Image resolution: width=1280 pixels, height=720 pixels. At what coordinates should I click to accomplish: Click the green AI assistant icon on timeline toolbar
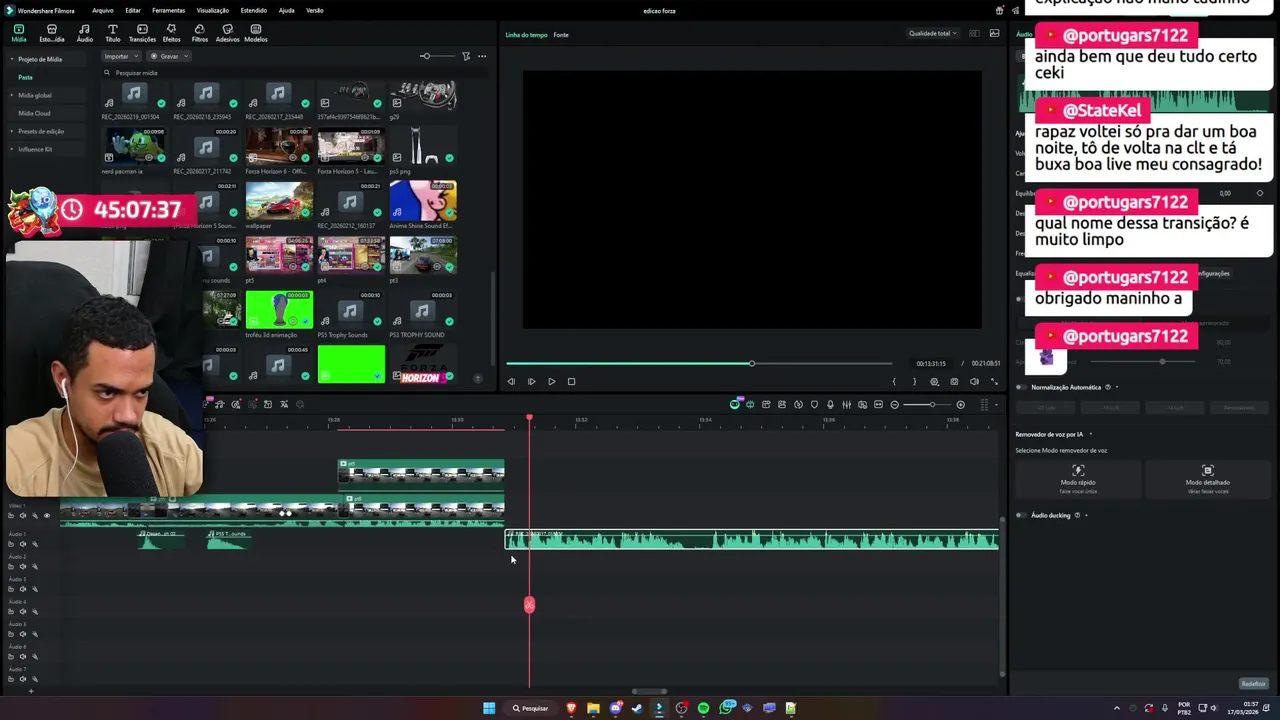point(735,404)
